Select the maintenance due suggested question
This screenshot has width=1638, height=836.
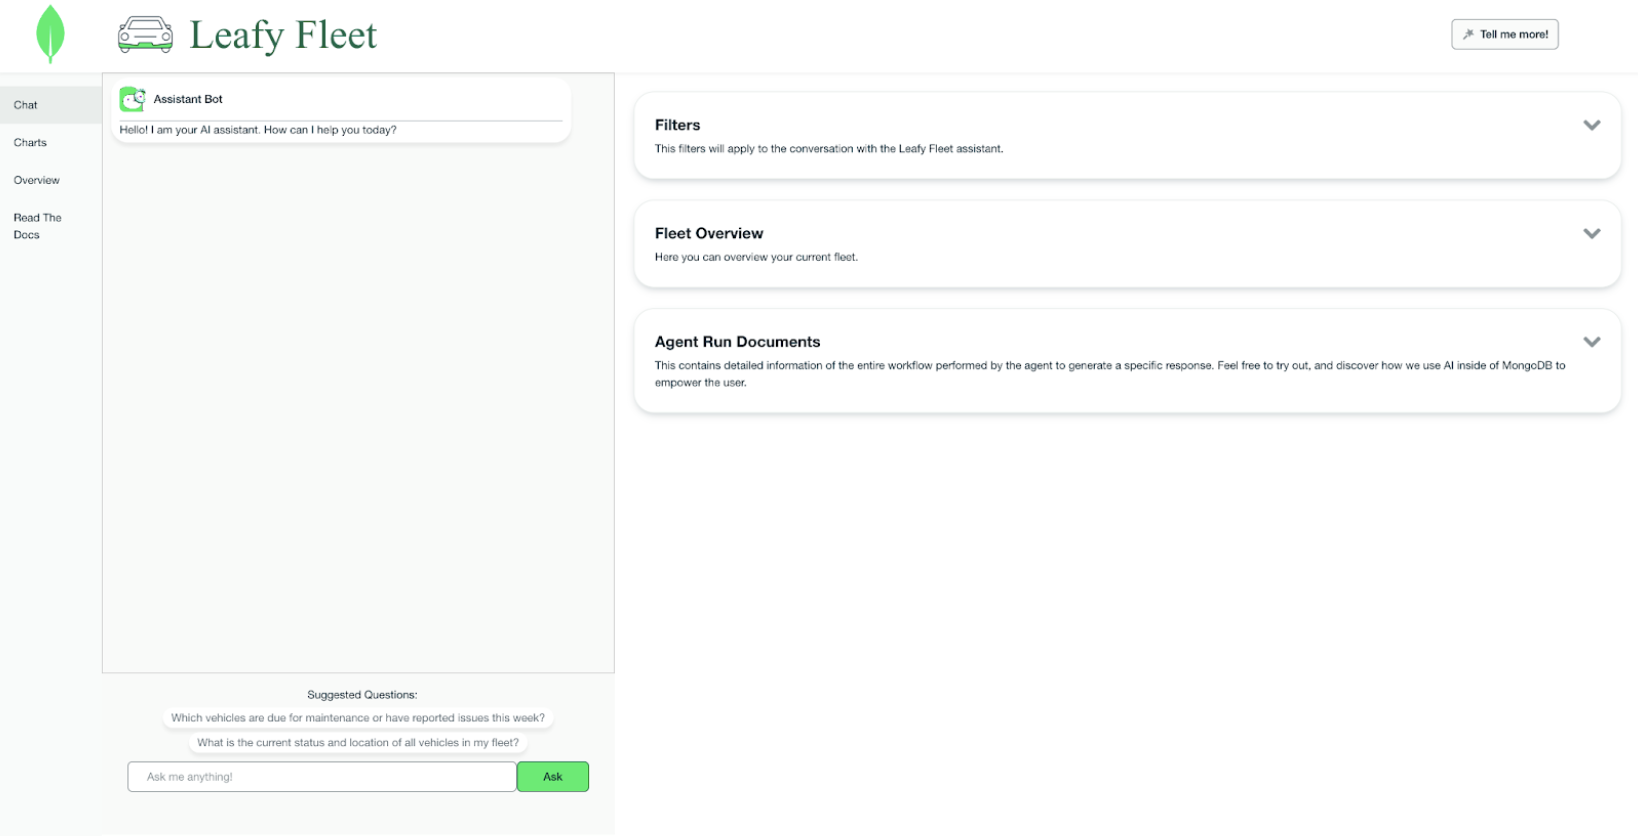pyautogui.click(x=358, y=718)
